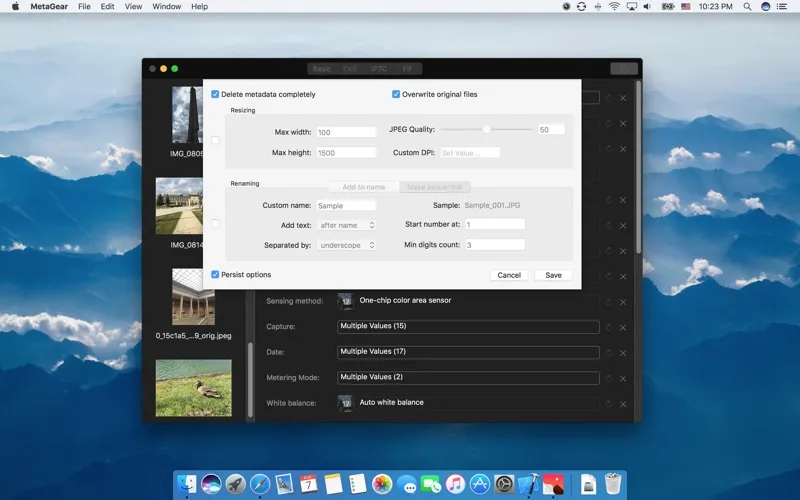800x500 pixels.
Task: Open Messages from the dock
Action: pos(407,484)
